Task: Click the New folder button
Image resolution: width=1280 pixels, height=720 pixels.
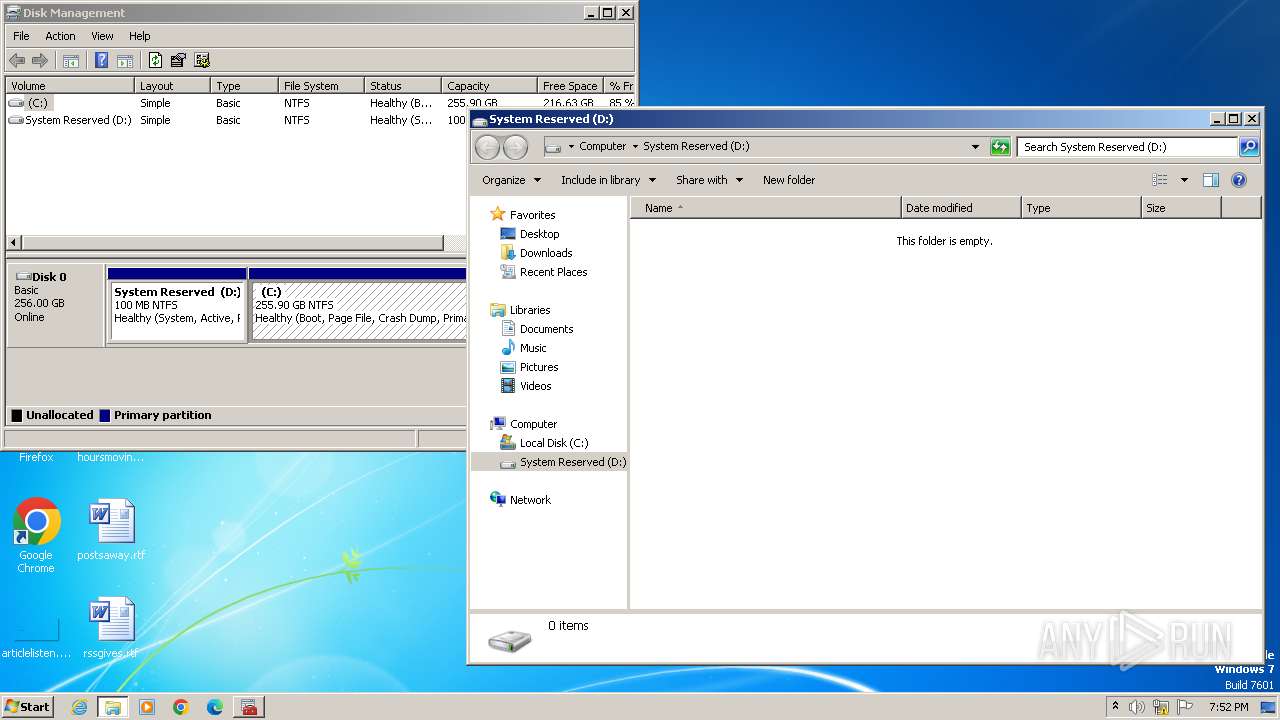Action: pos(789,180)
